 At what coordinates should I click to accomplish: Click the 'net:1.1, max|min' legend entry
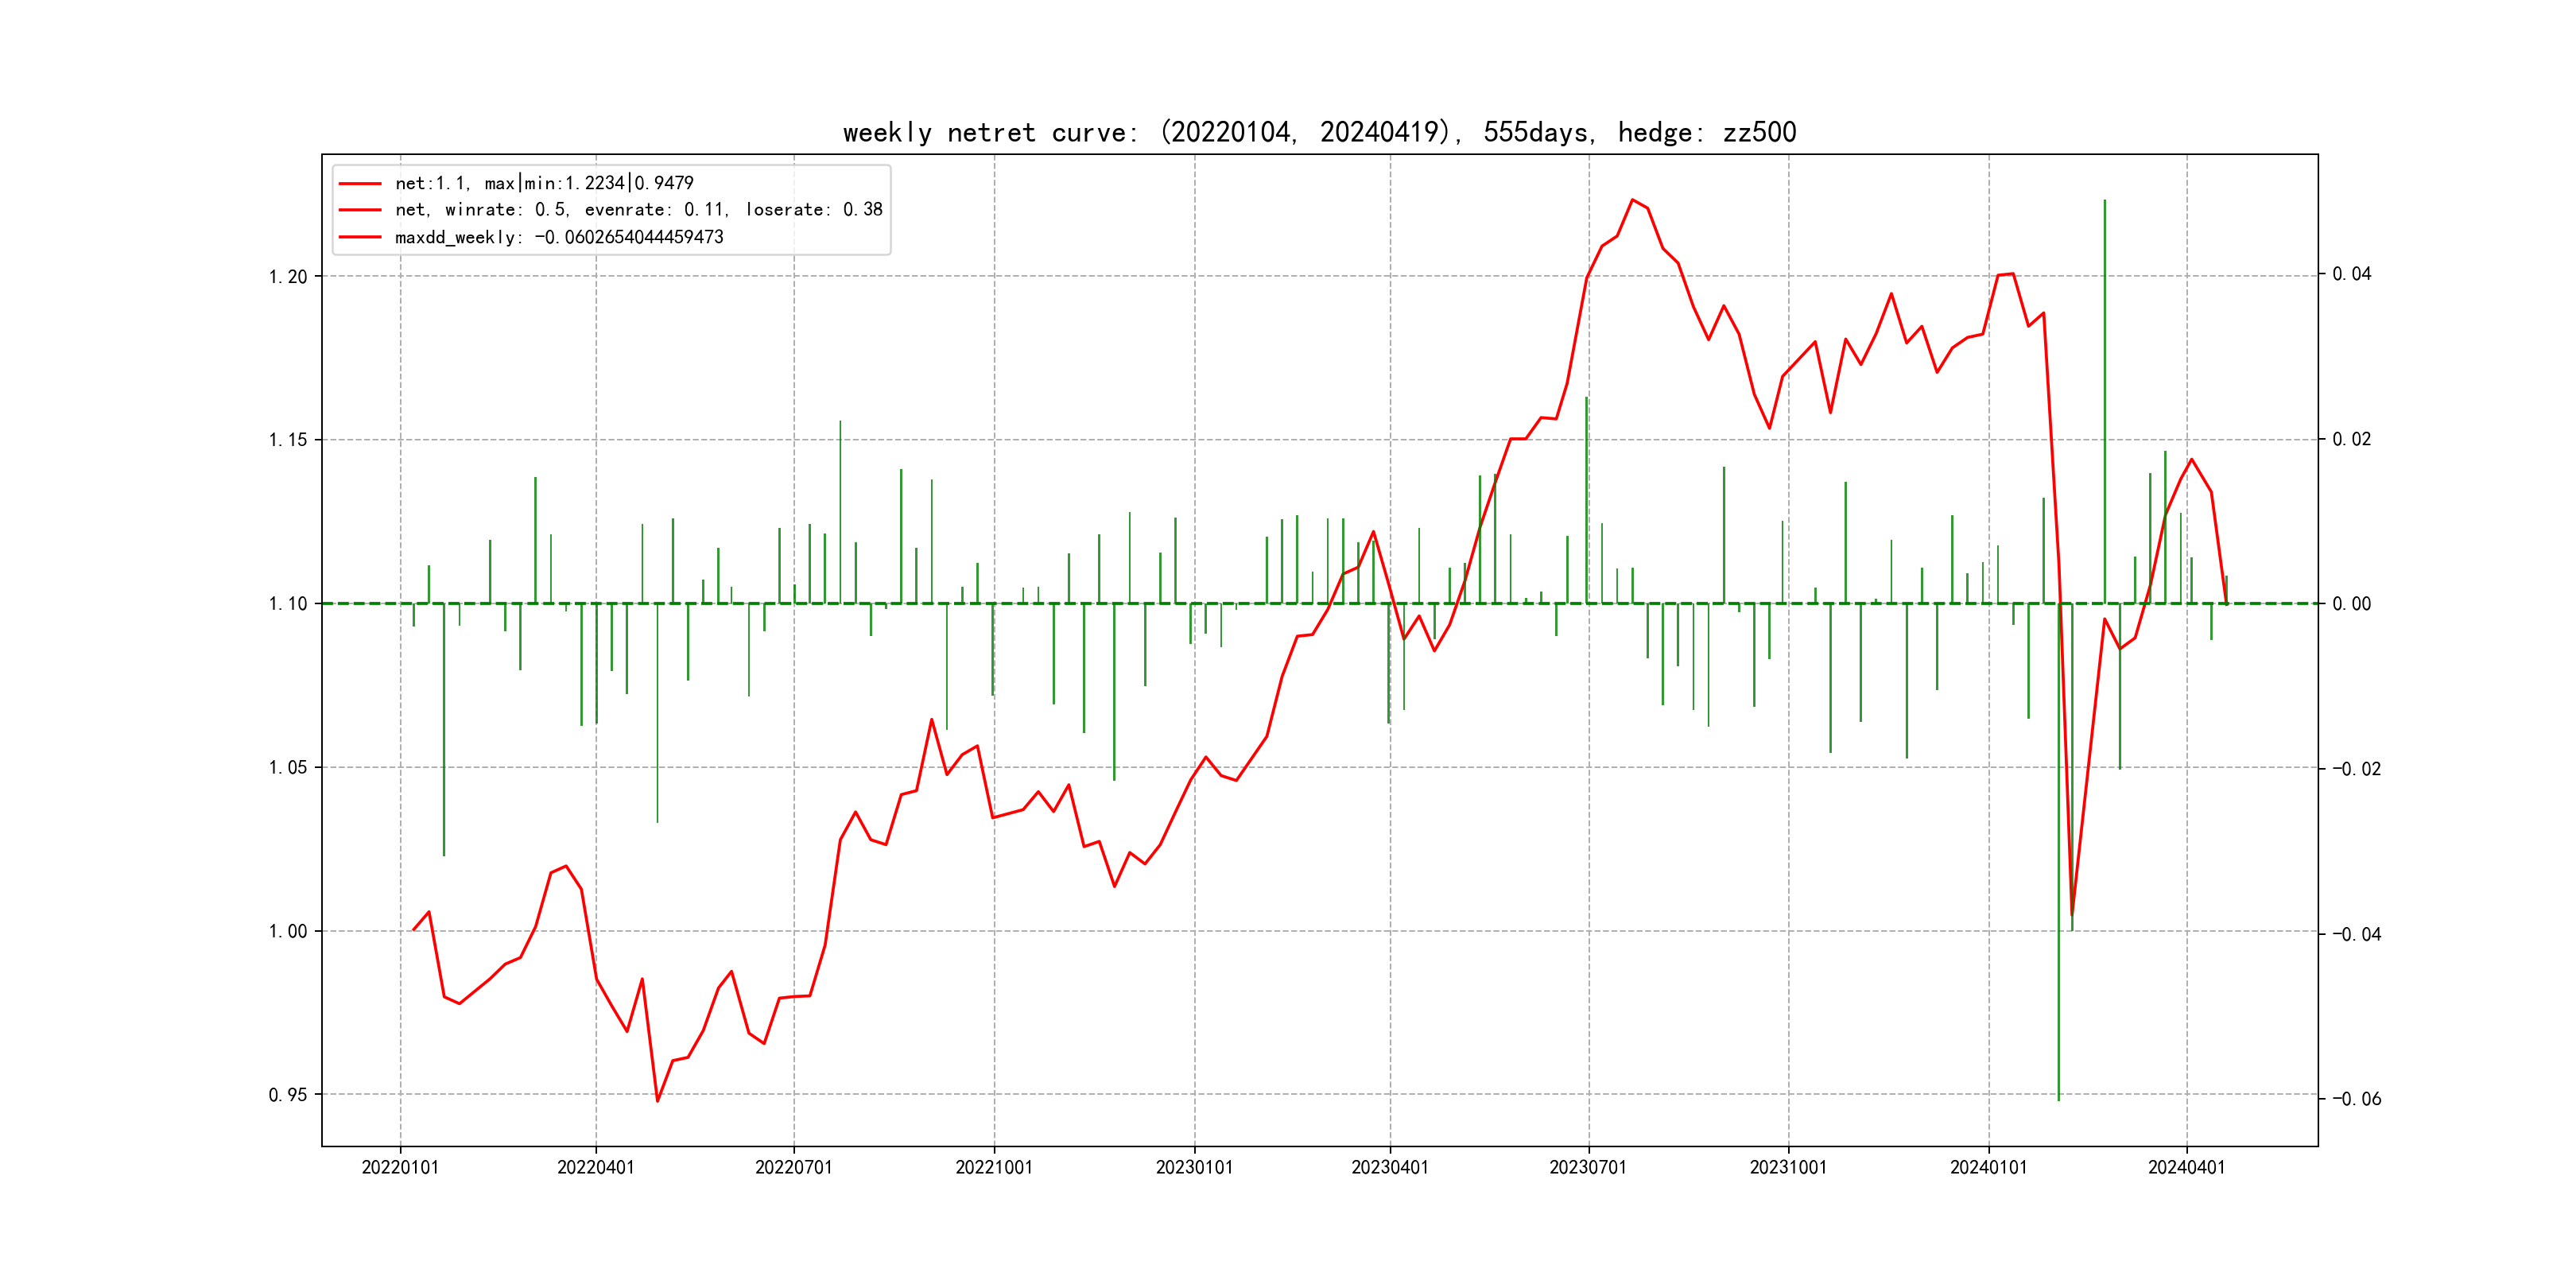pyautogui.click(x=544, y=183)
